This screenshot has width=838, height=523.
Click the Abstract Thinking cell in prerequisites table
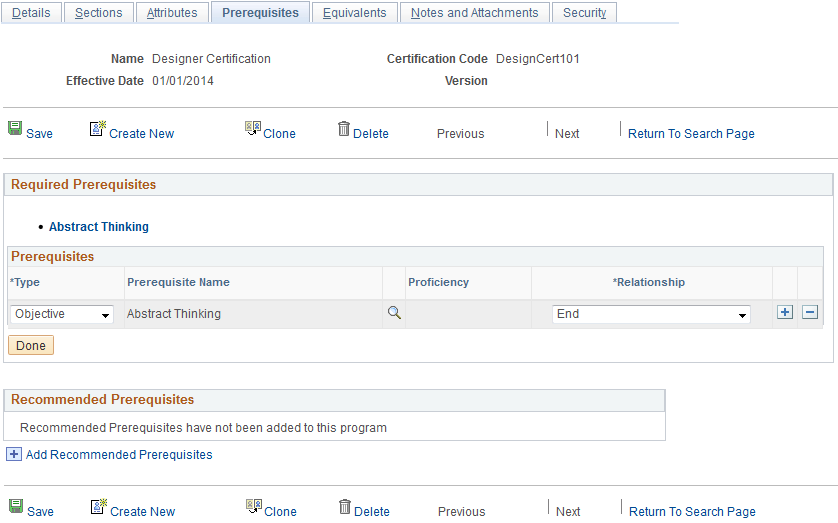[x=174, y=314]
